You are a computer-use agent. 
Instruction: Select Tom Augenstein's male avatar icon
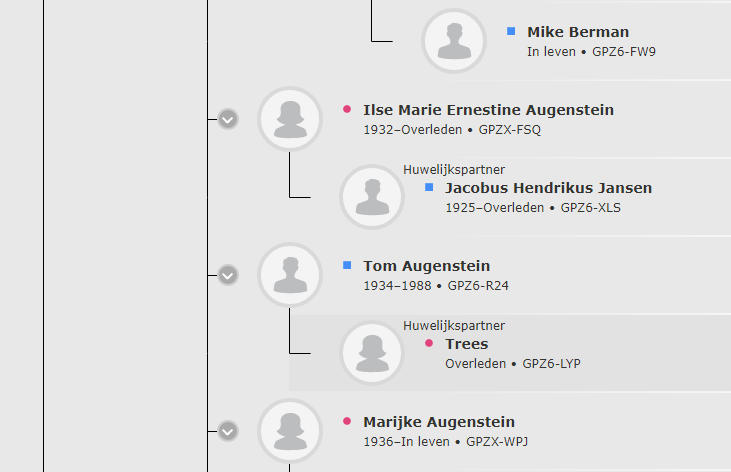[x=290, y=275]
